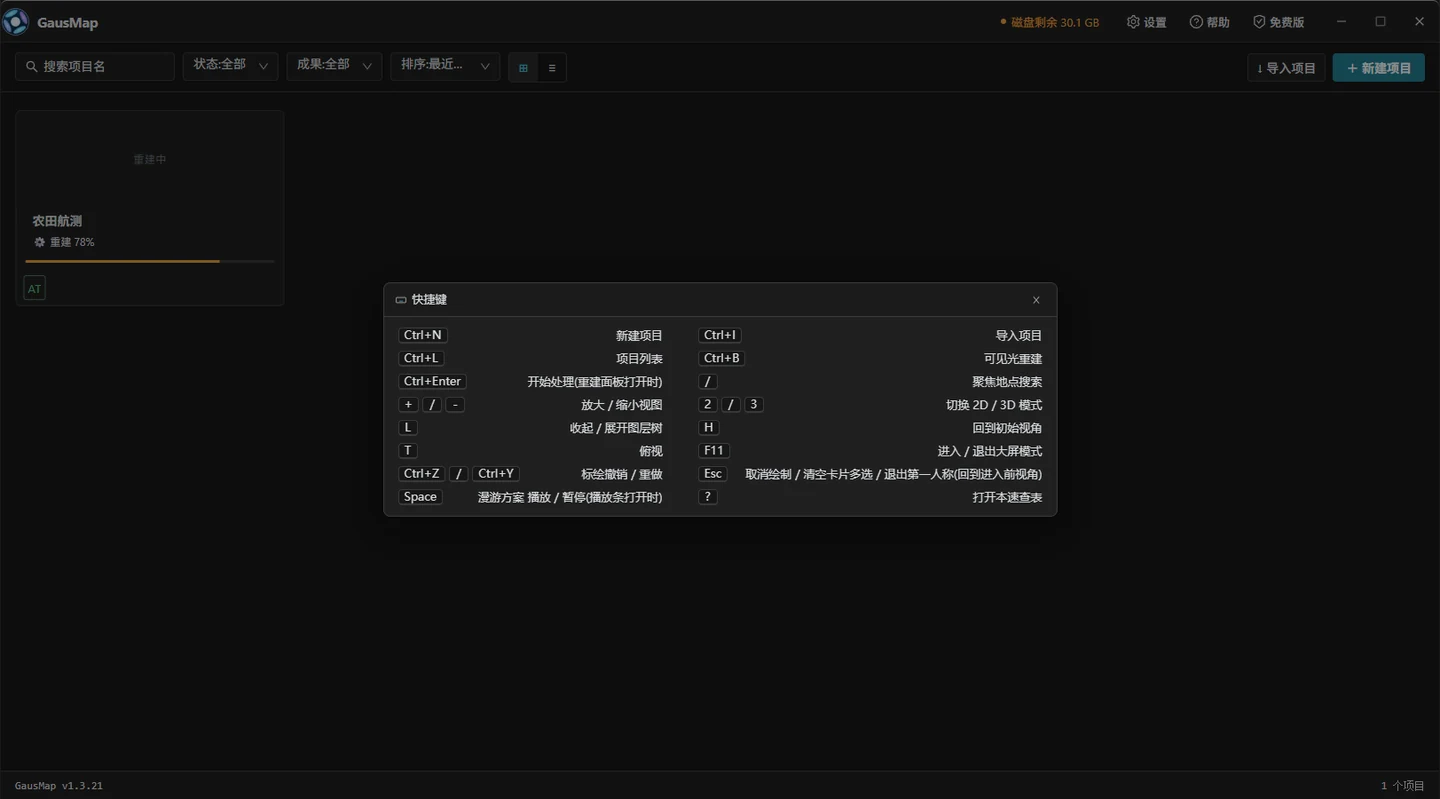
Task: Click the GausMap logo icon
Action: tap(16, 22)
